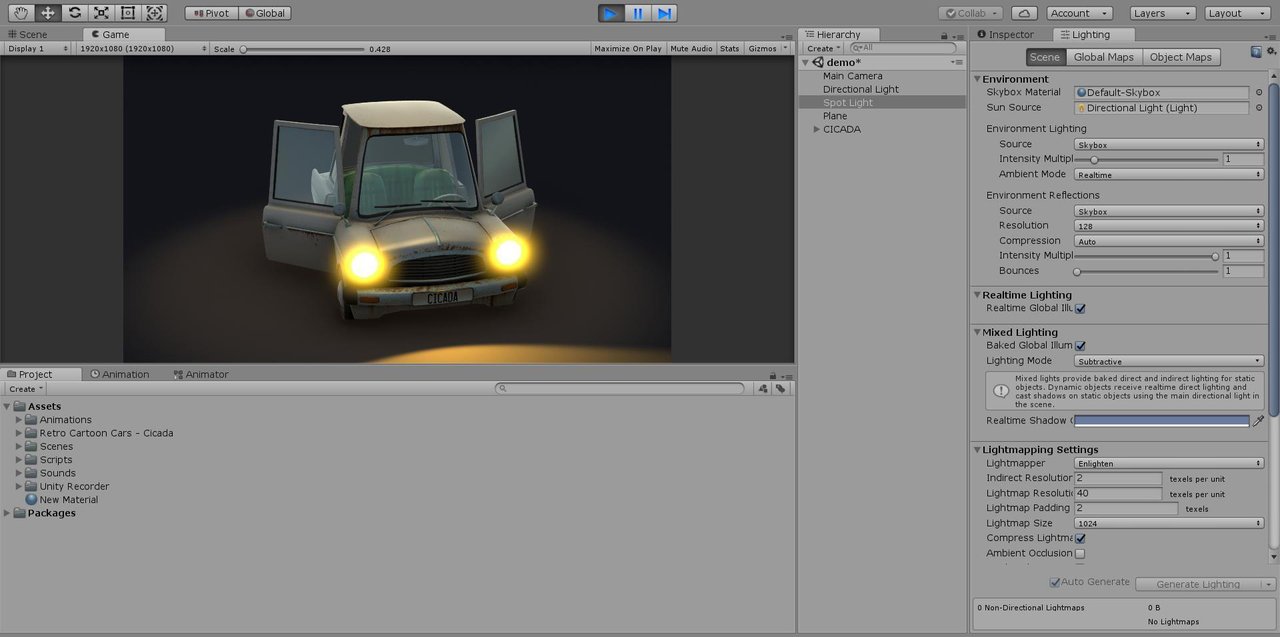
Task: Switch to the Inspector tab
Action: [x=1005, y=34]
